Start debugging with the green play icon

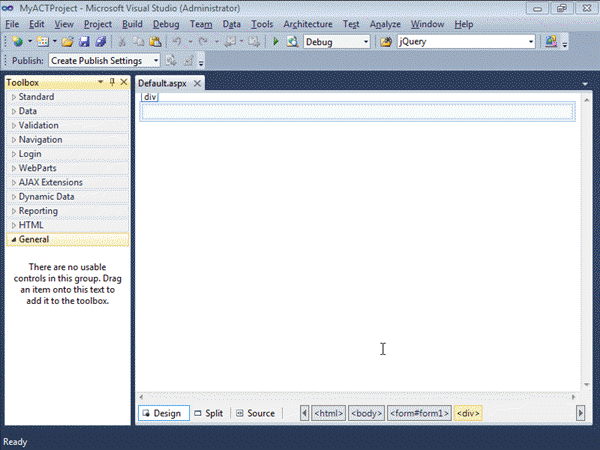coord(276,41)
